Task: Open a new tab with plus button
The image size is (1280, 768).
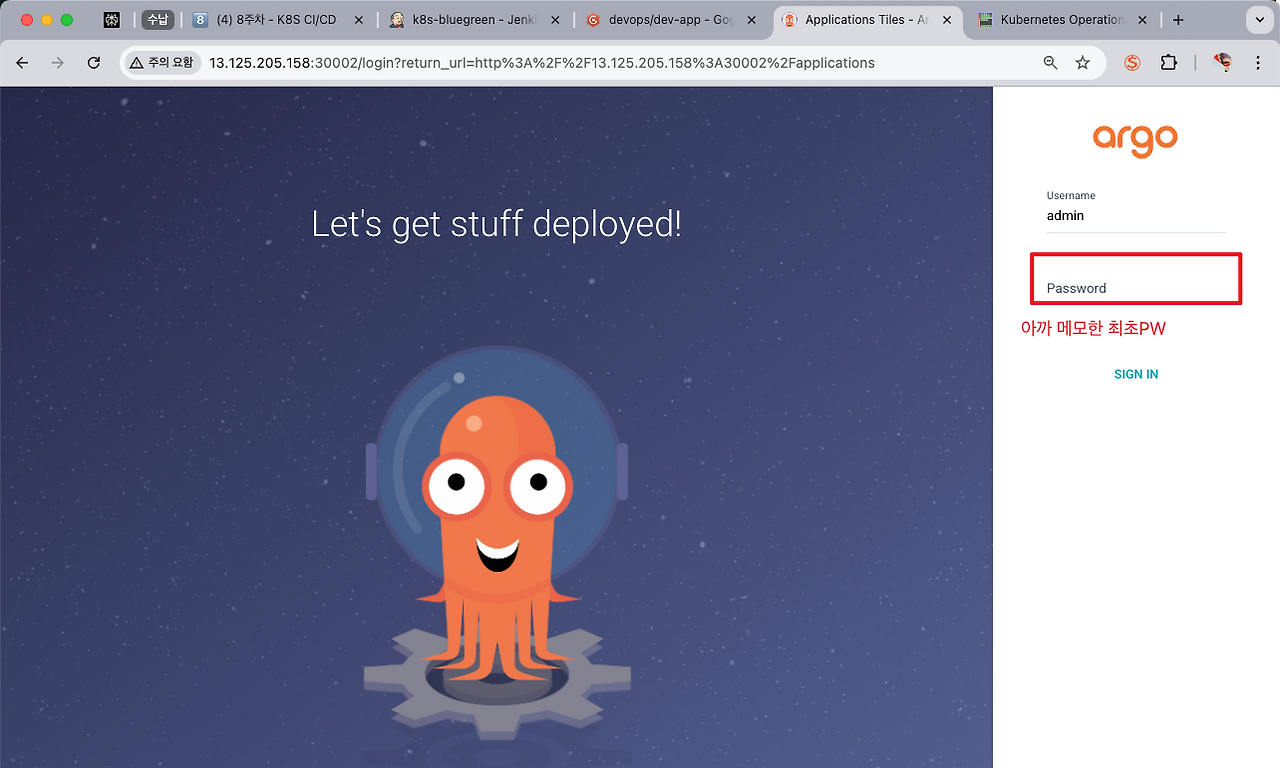Action: (1178, 20)
